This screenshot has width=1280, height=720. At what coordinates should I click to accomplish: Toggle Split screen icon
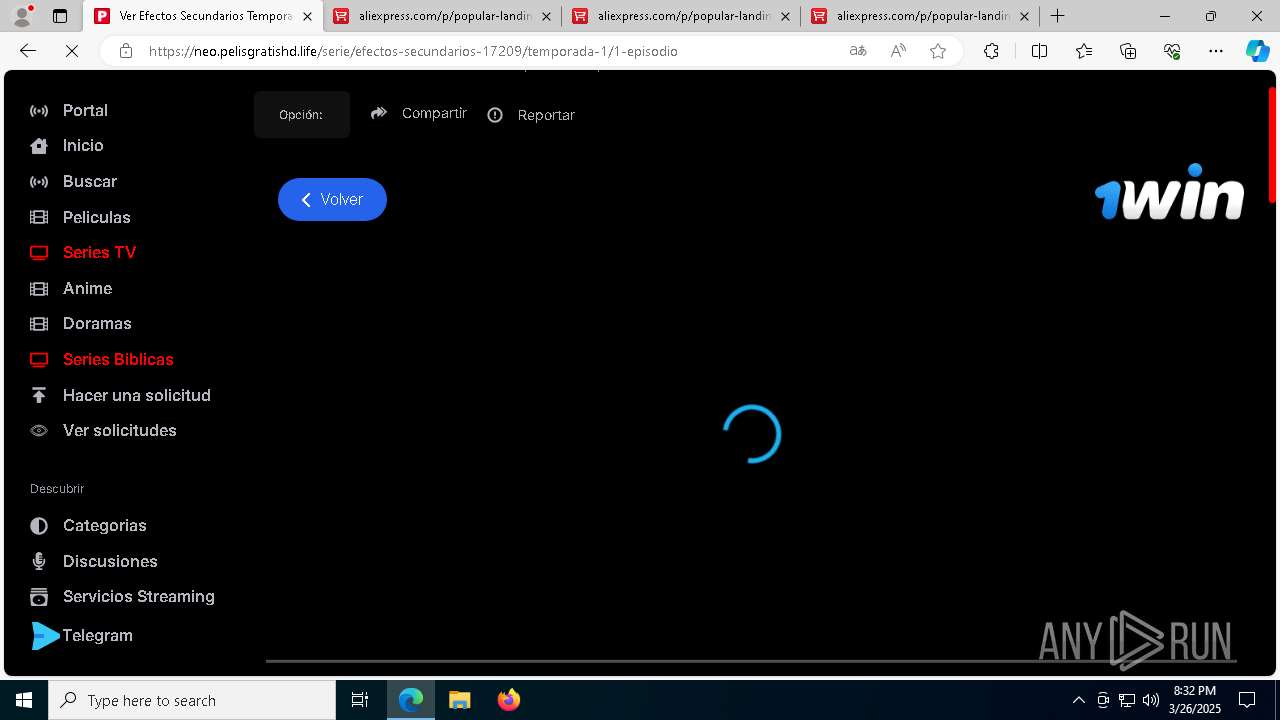(x=1039, y=51)
